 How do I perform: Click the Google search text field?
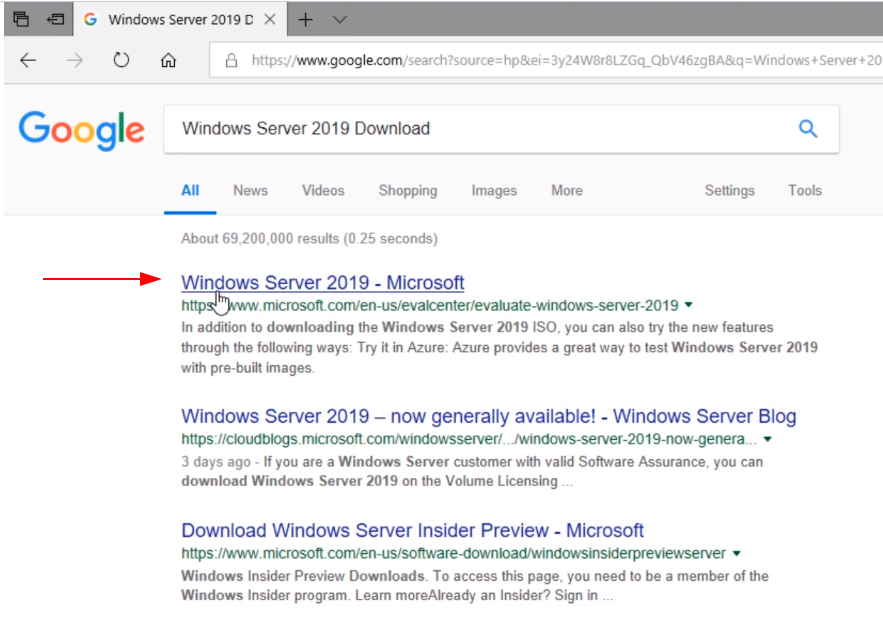[x=470, y=129]
